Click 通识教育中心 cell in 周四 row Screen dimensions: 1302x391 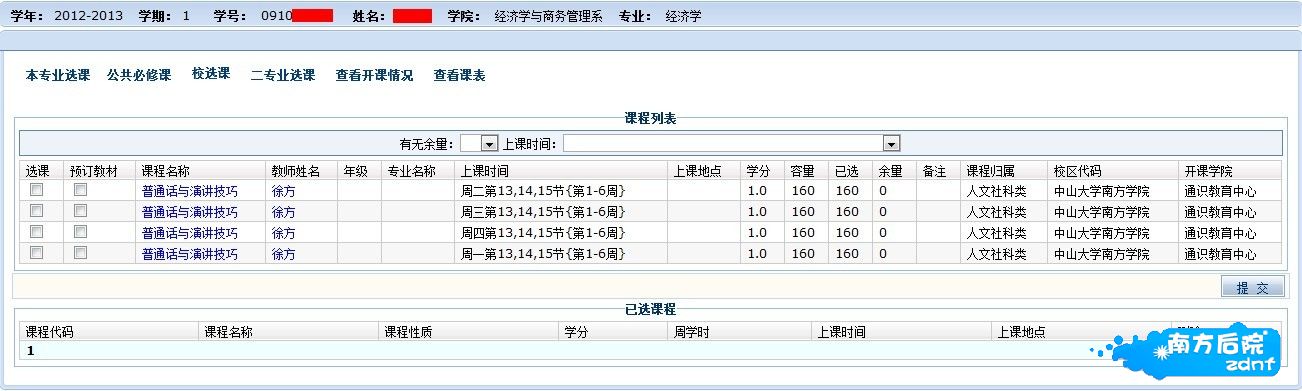coord(1220,233)
